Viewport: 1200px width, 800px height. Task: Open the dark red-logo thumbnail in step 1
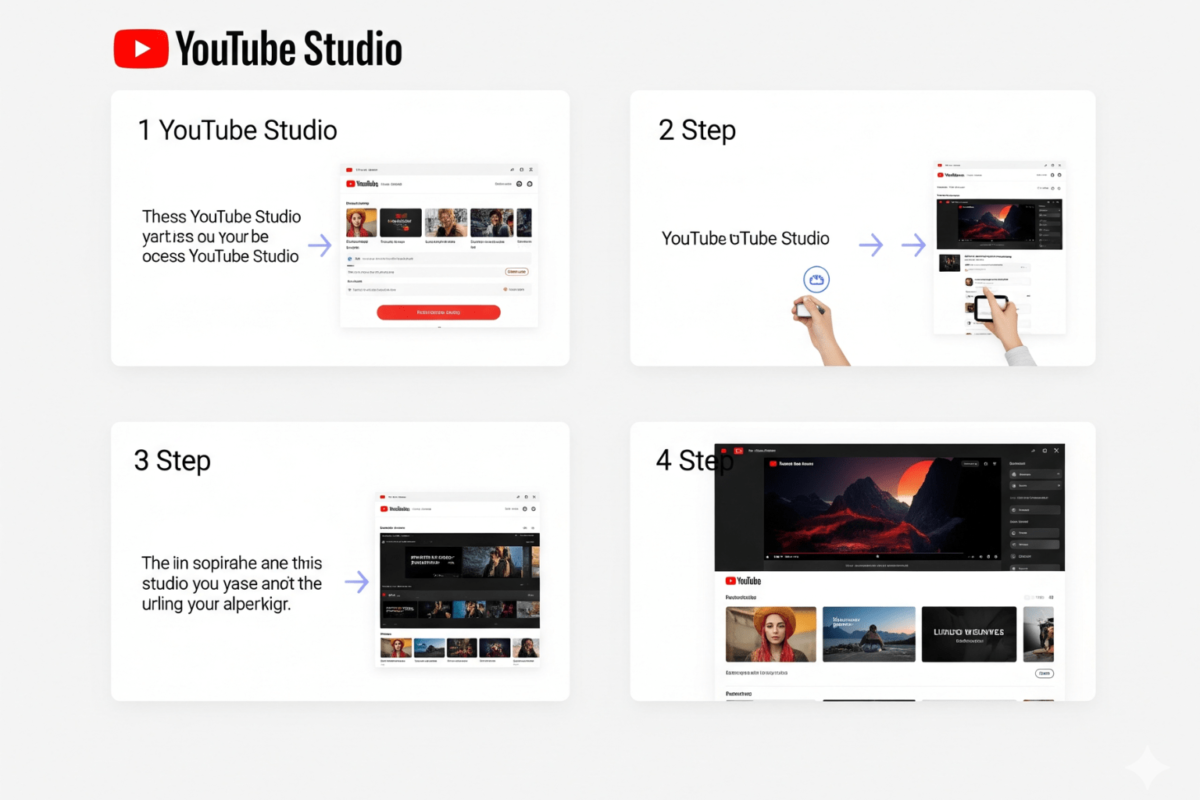[x=401, y=223]
